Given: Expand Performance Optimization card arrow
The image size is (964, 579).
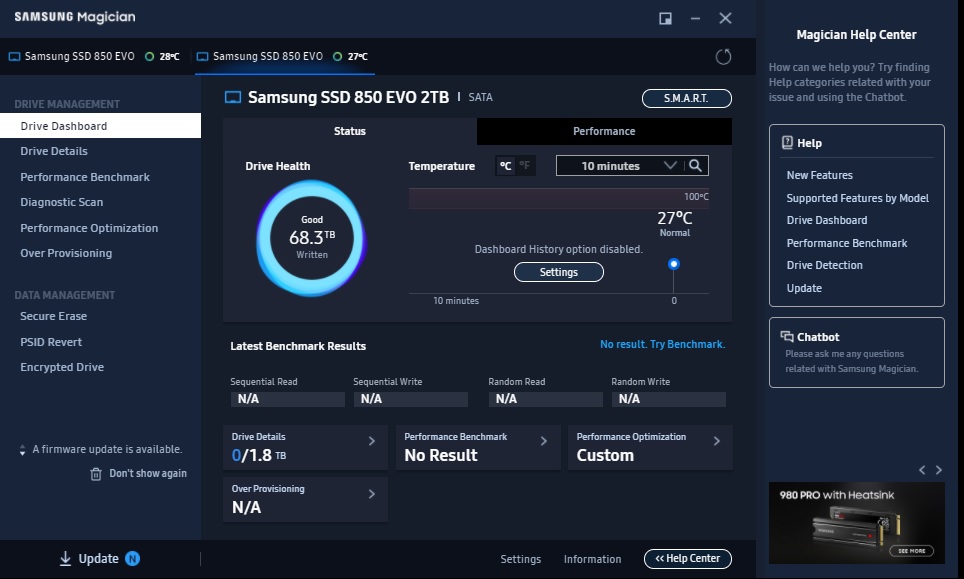Looking at the screenshot, I should (716, 441).
